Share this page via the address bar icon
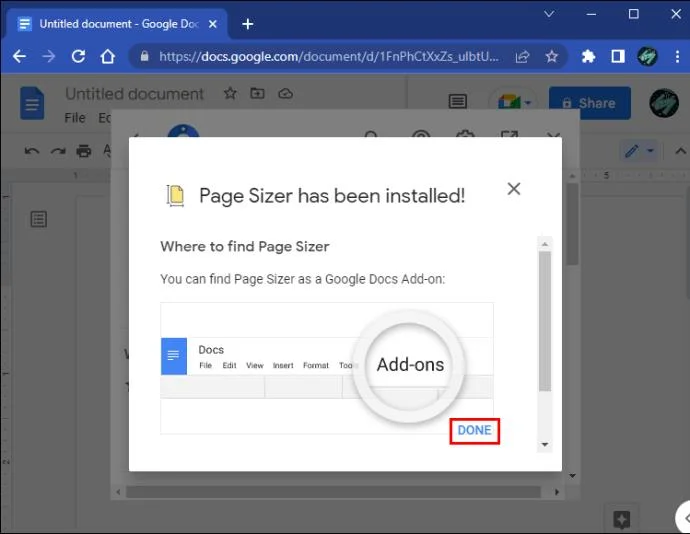The height and width of the screenshot is (534, 690). tap(522, 56)
